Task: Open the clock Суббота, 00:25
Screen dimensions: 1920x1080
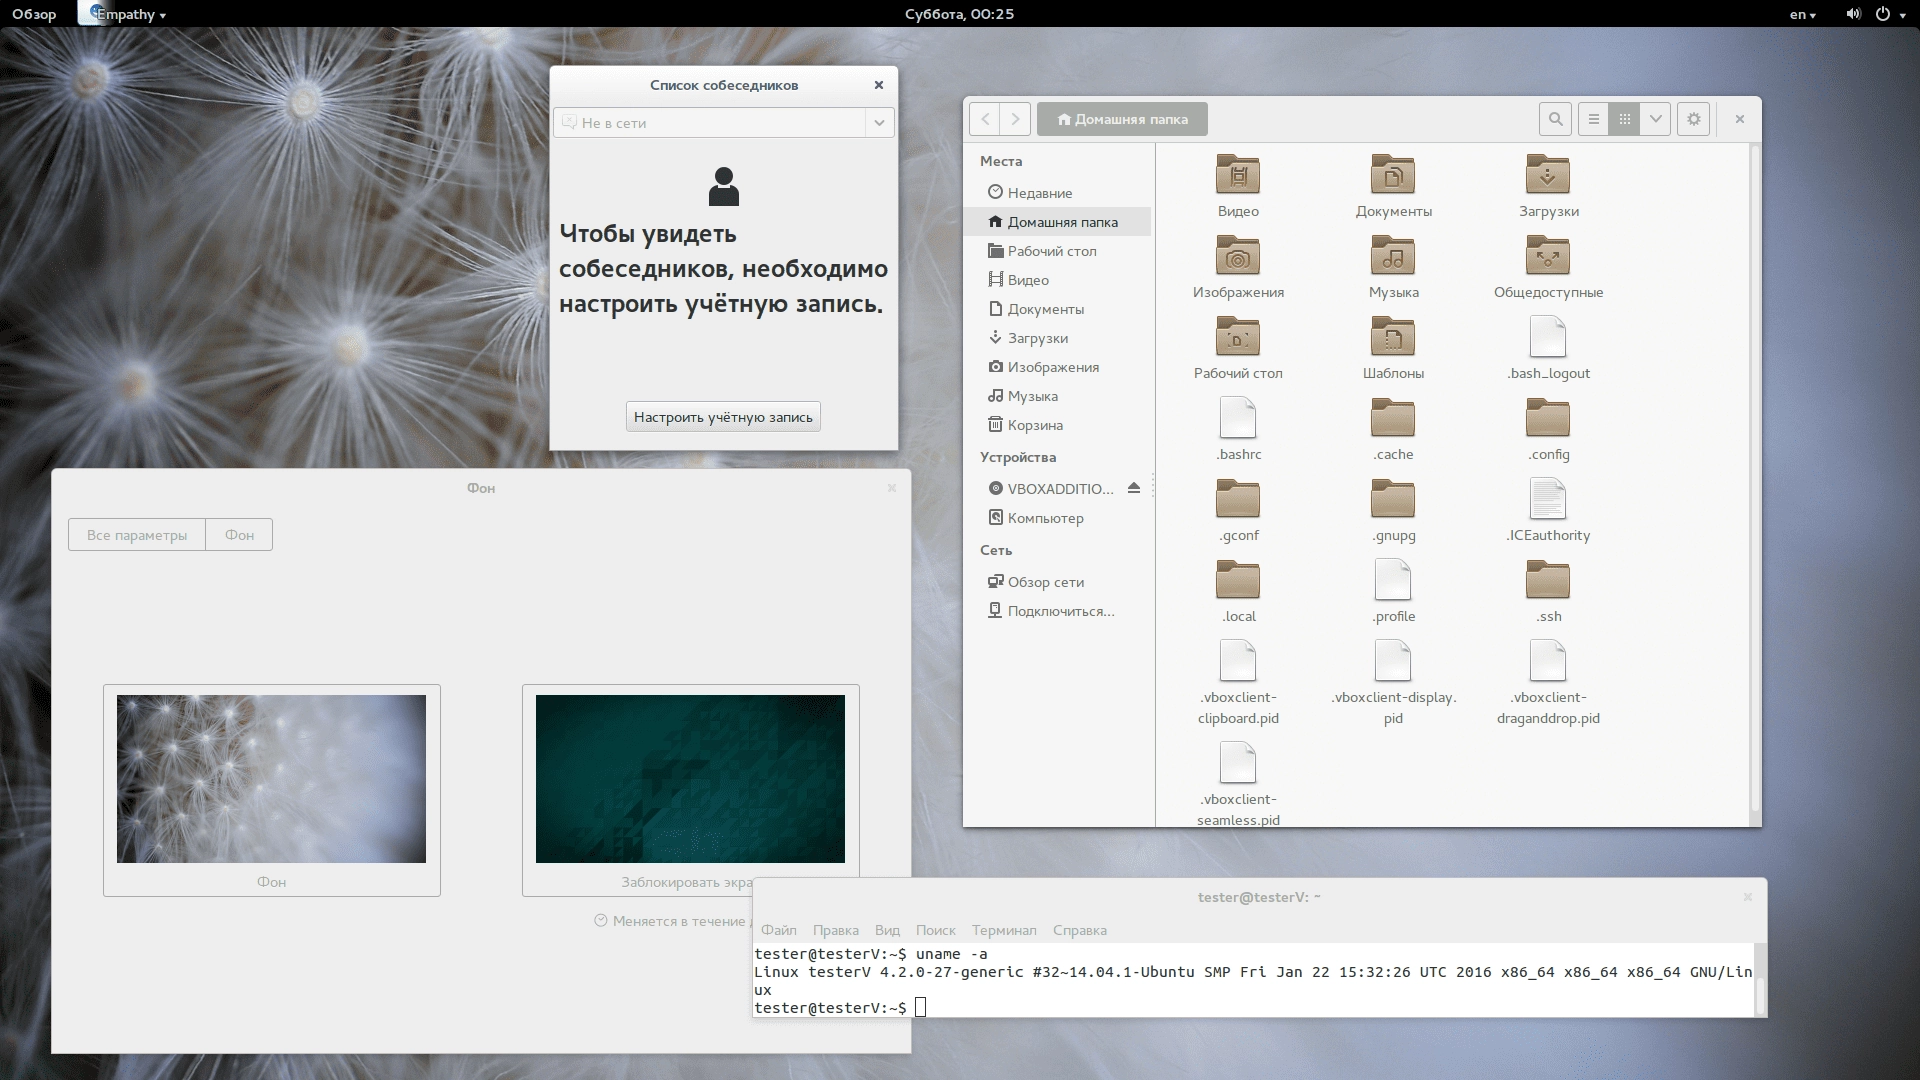Action: 959,14
